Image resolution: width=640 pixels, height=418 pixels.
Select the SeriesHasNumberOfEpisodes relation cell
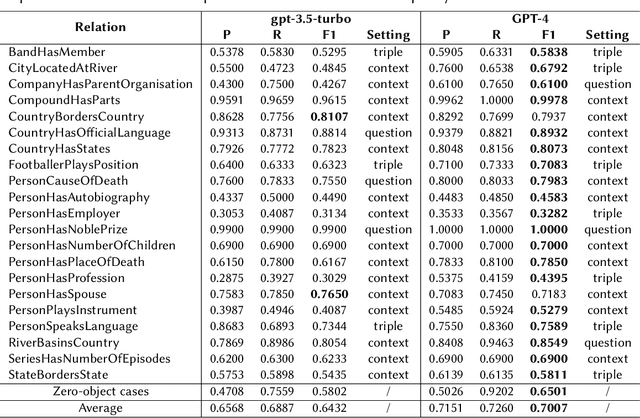point(83,358)
